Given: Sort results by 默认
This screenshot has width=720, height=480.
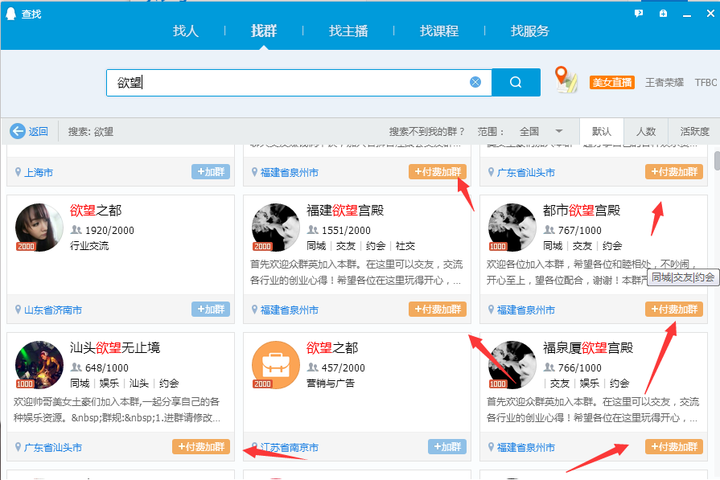Looking at the screenshot, I should pyautogui.click(x=602, y=132).
